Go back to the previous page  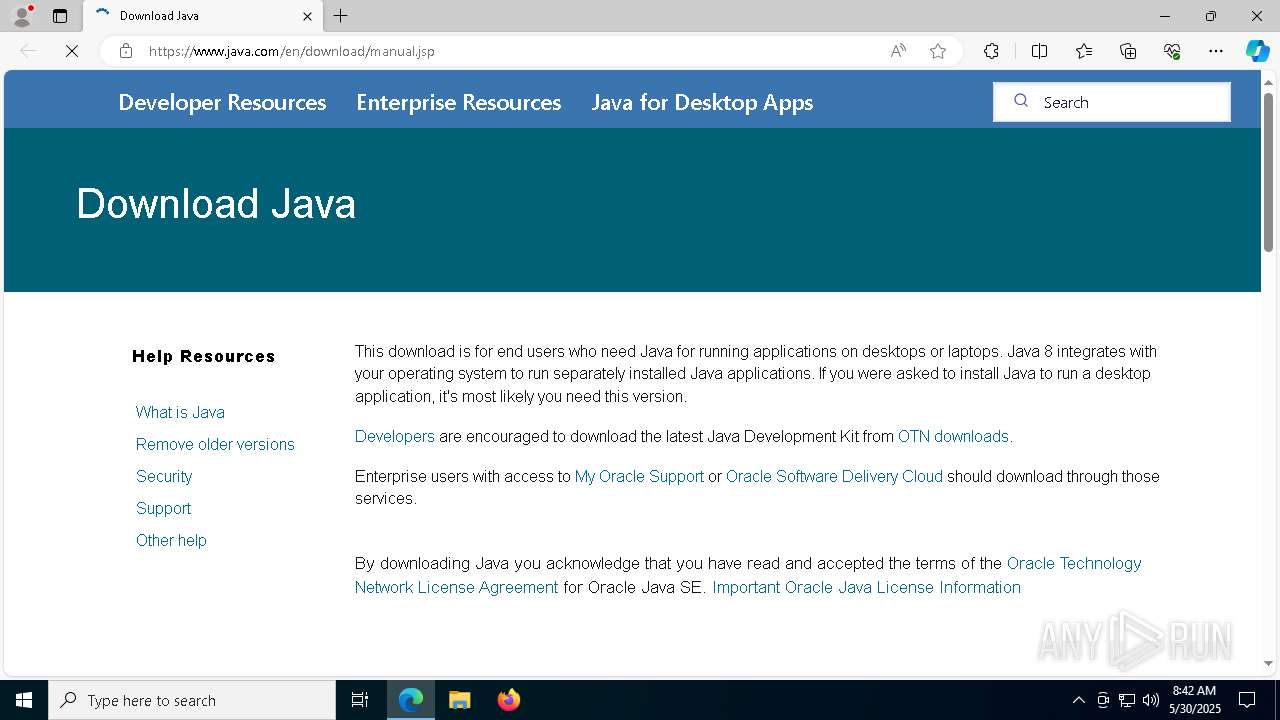28,51
